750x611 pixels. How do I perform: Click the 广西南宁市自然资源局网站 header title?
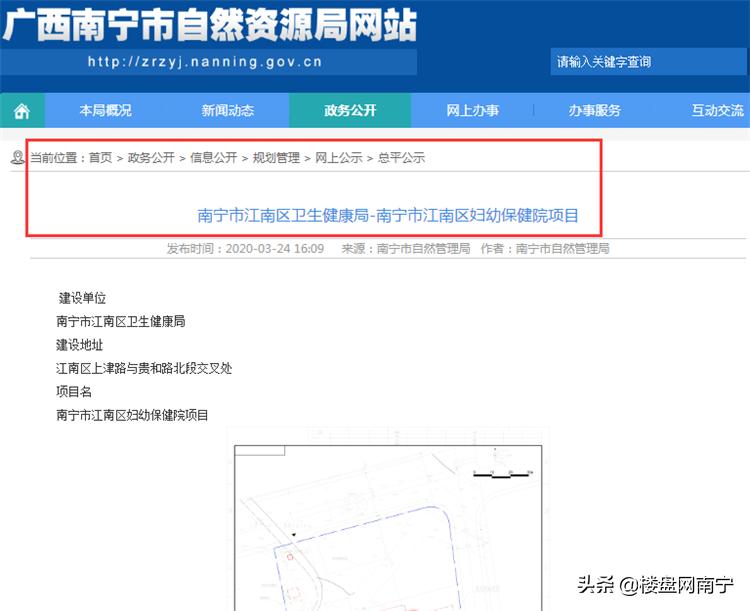[x=210, y=25]
